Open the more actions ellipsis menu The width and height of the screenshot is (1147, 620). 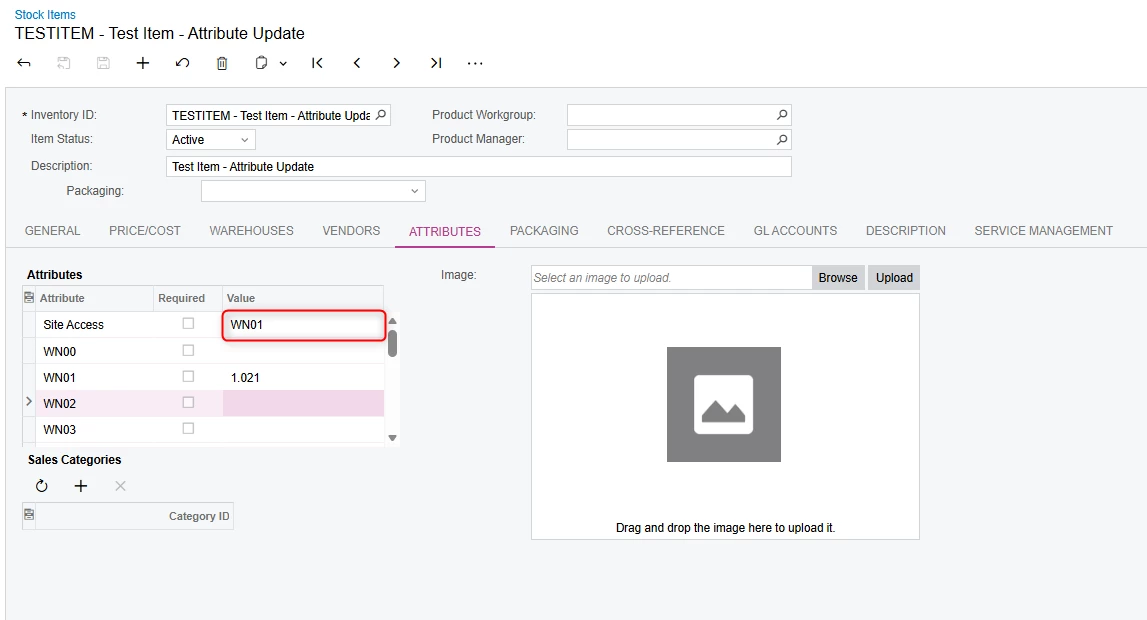coord(475,64)
